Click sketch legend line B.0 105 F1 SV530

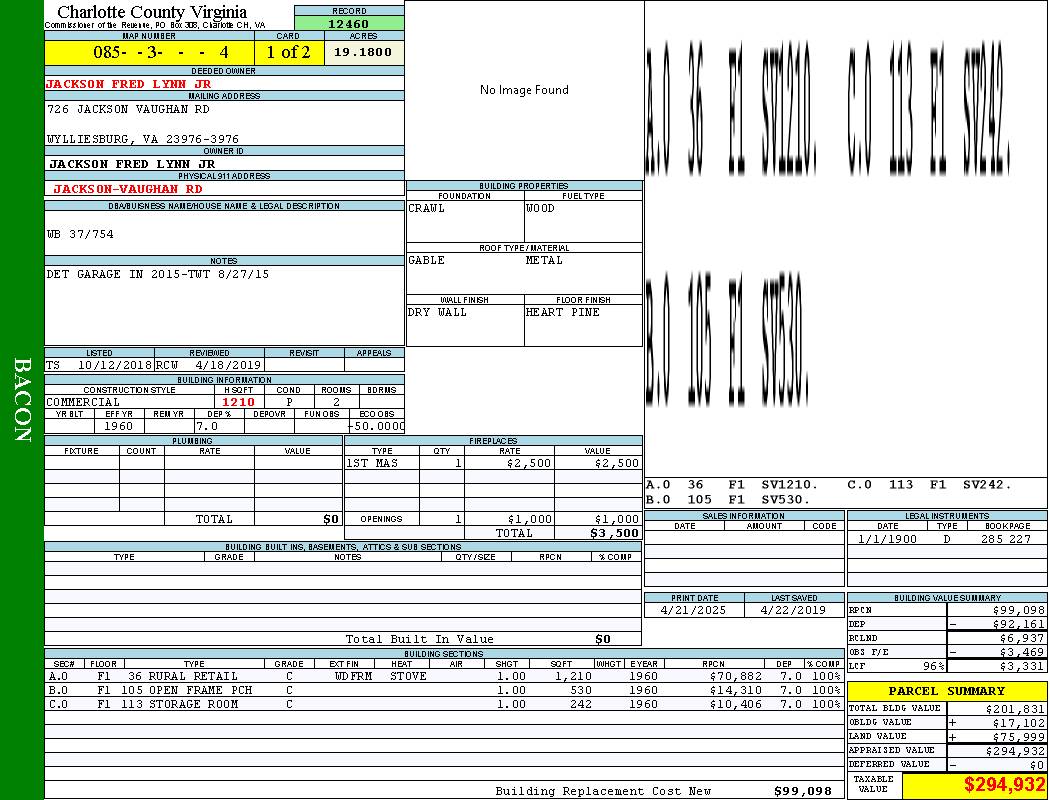[x=729, y=499]
